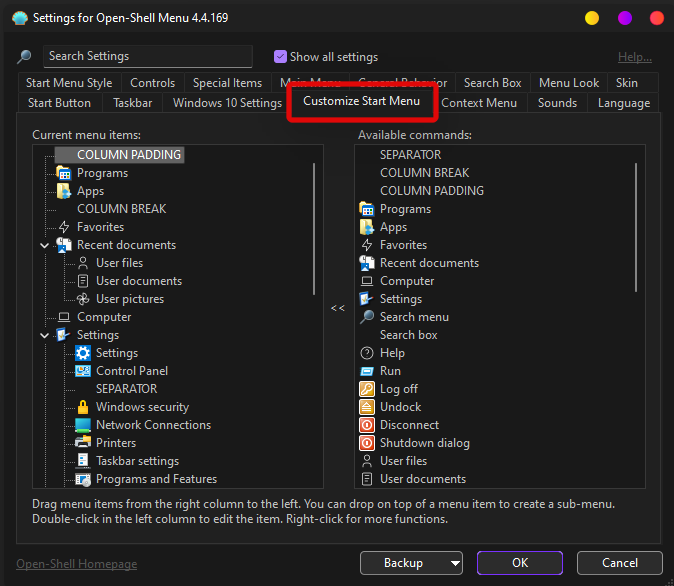Select the Printers icon in the left list

coord(83,443)
